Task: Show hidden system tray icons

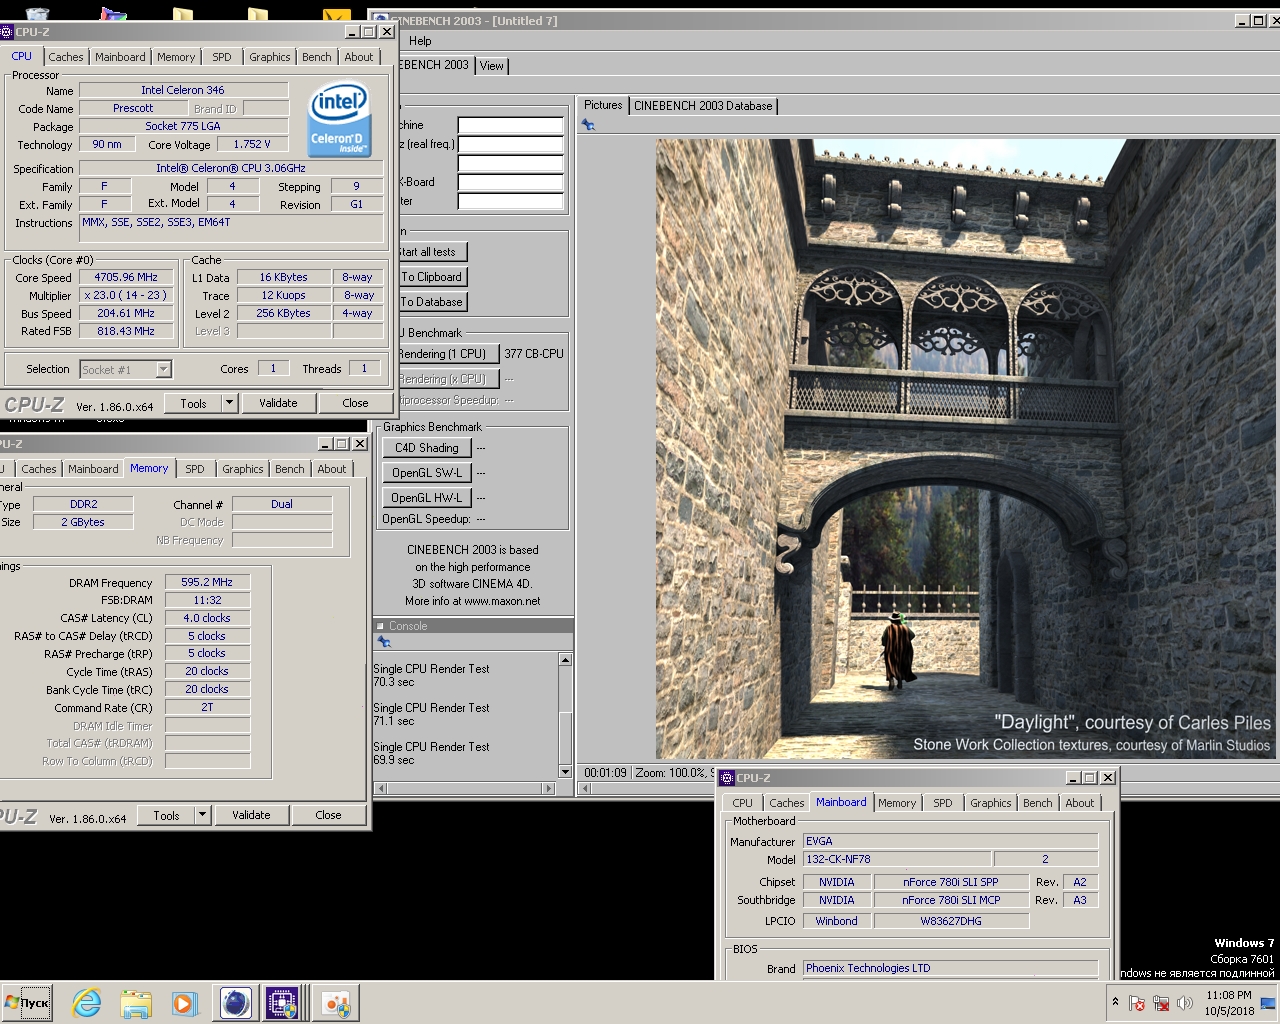Action: 1115,1002
